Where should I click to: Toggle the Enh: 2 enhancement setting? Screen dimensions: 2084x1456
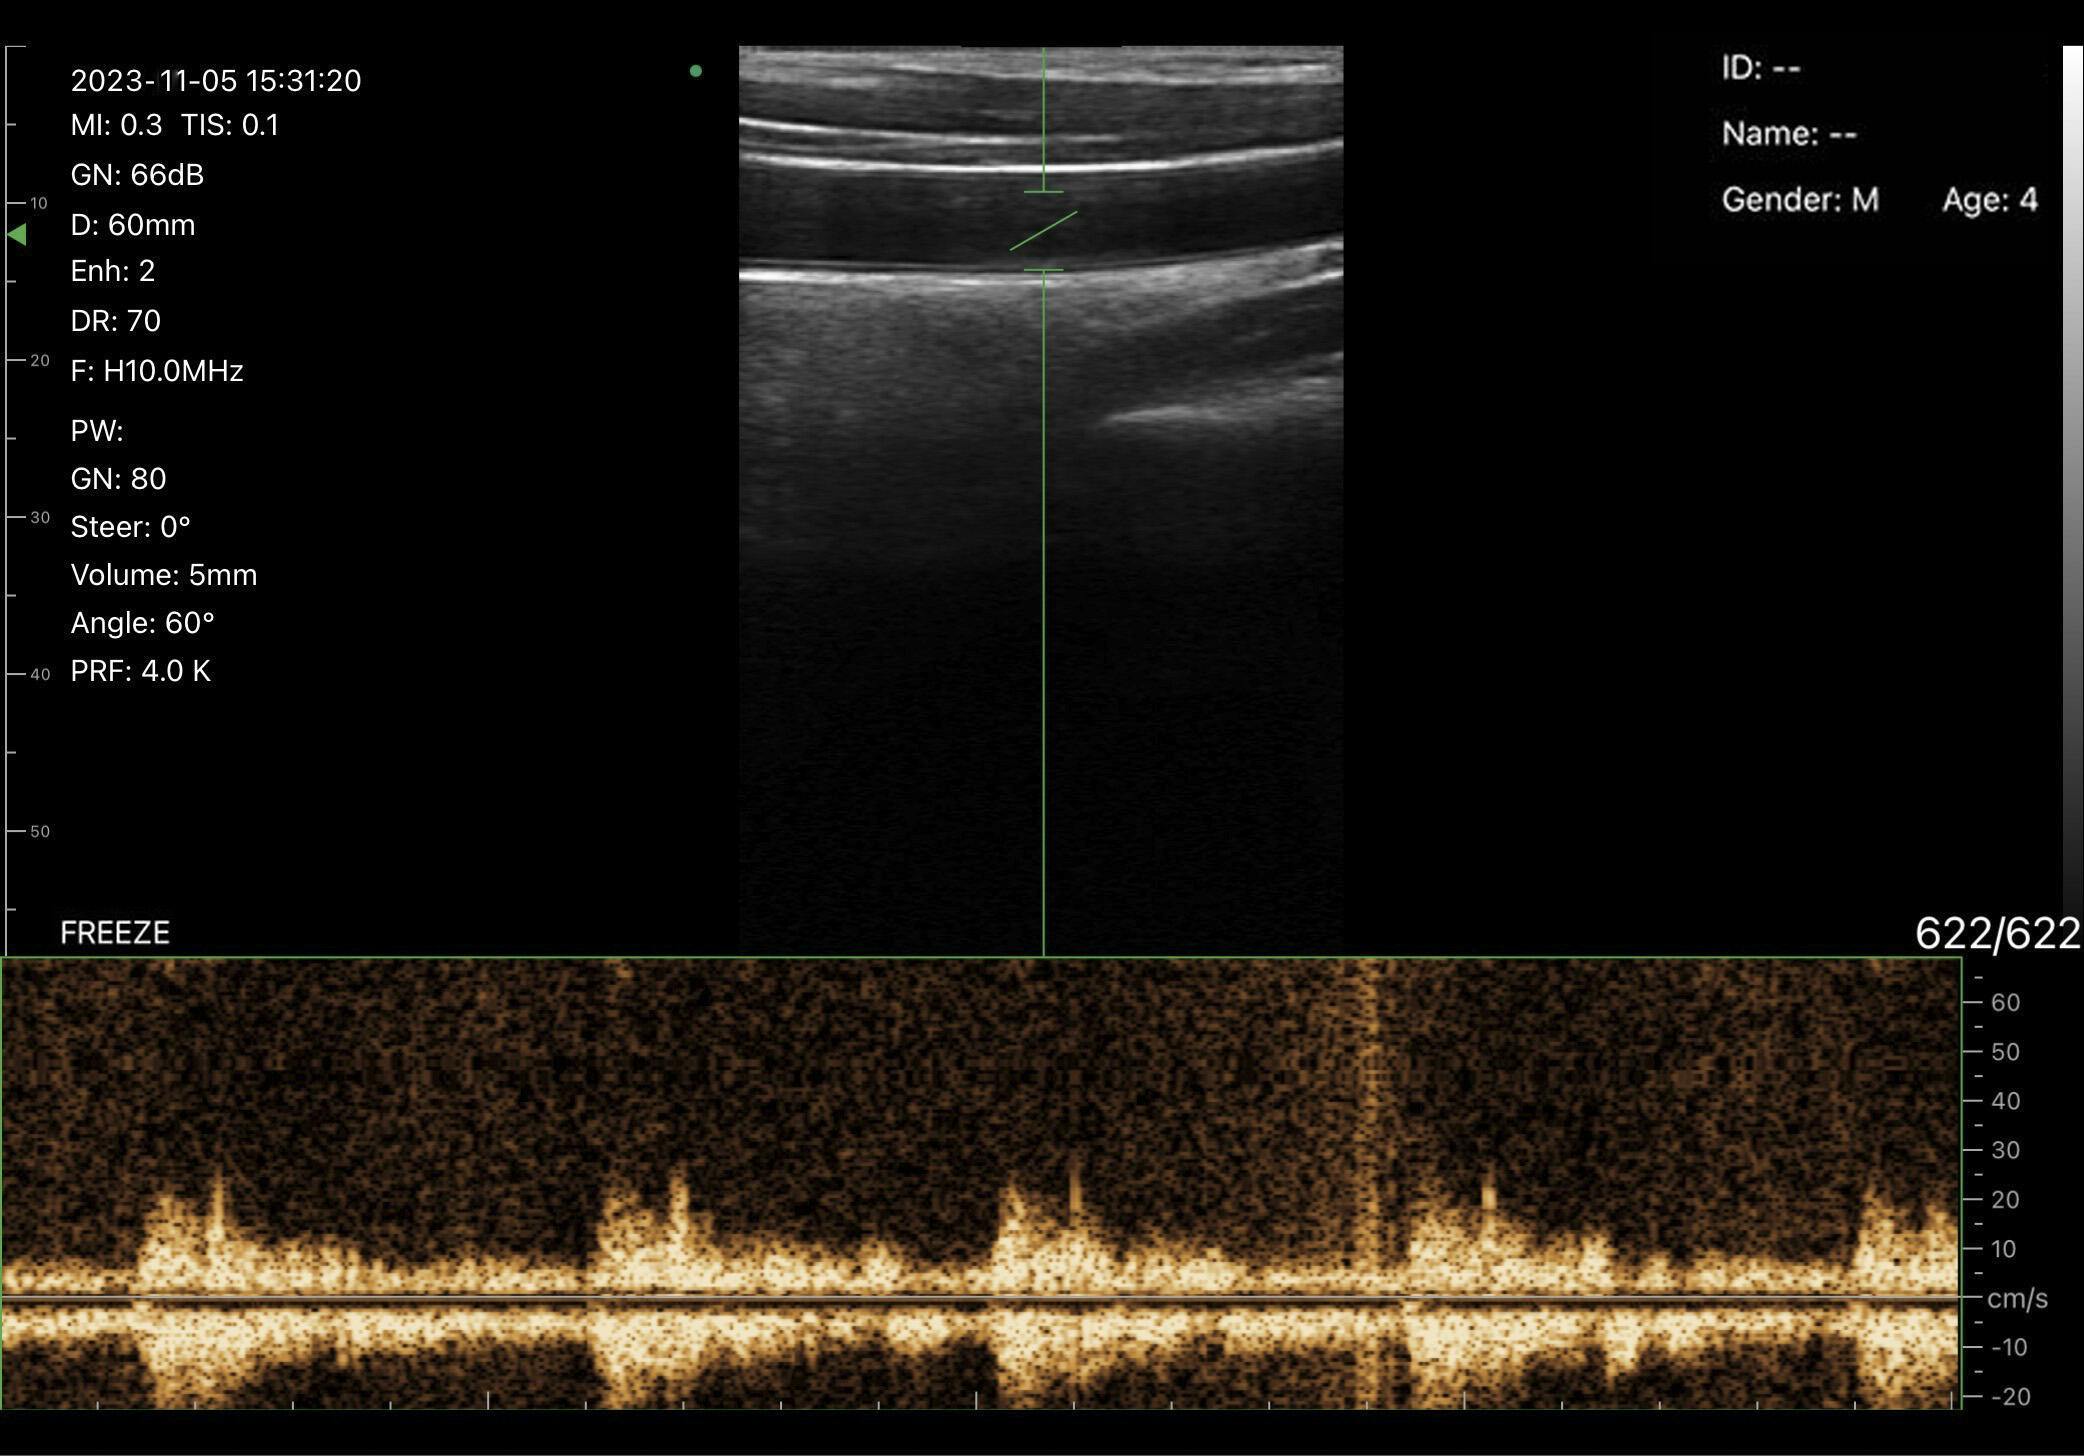tap(112, 271)
